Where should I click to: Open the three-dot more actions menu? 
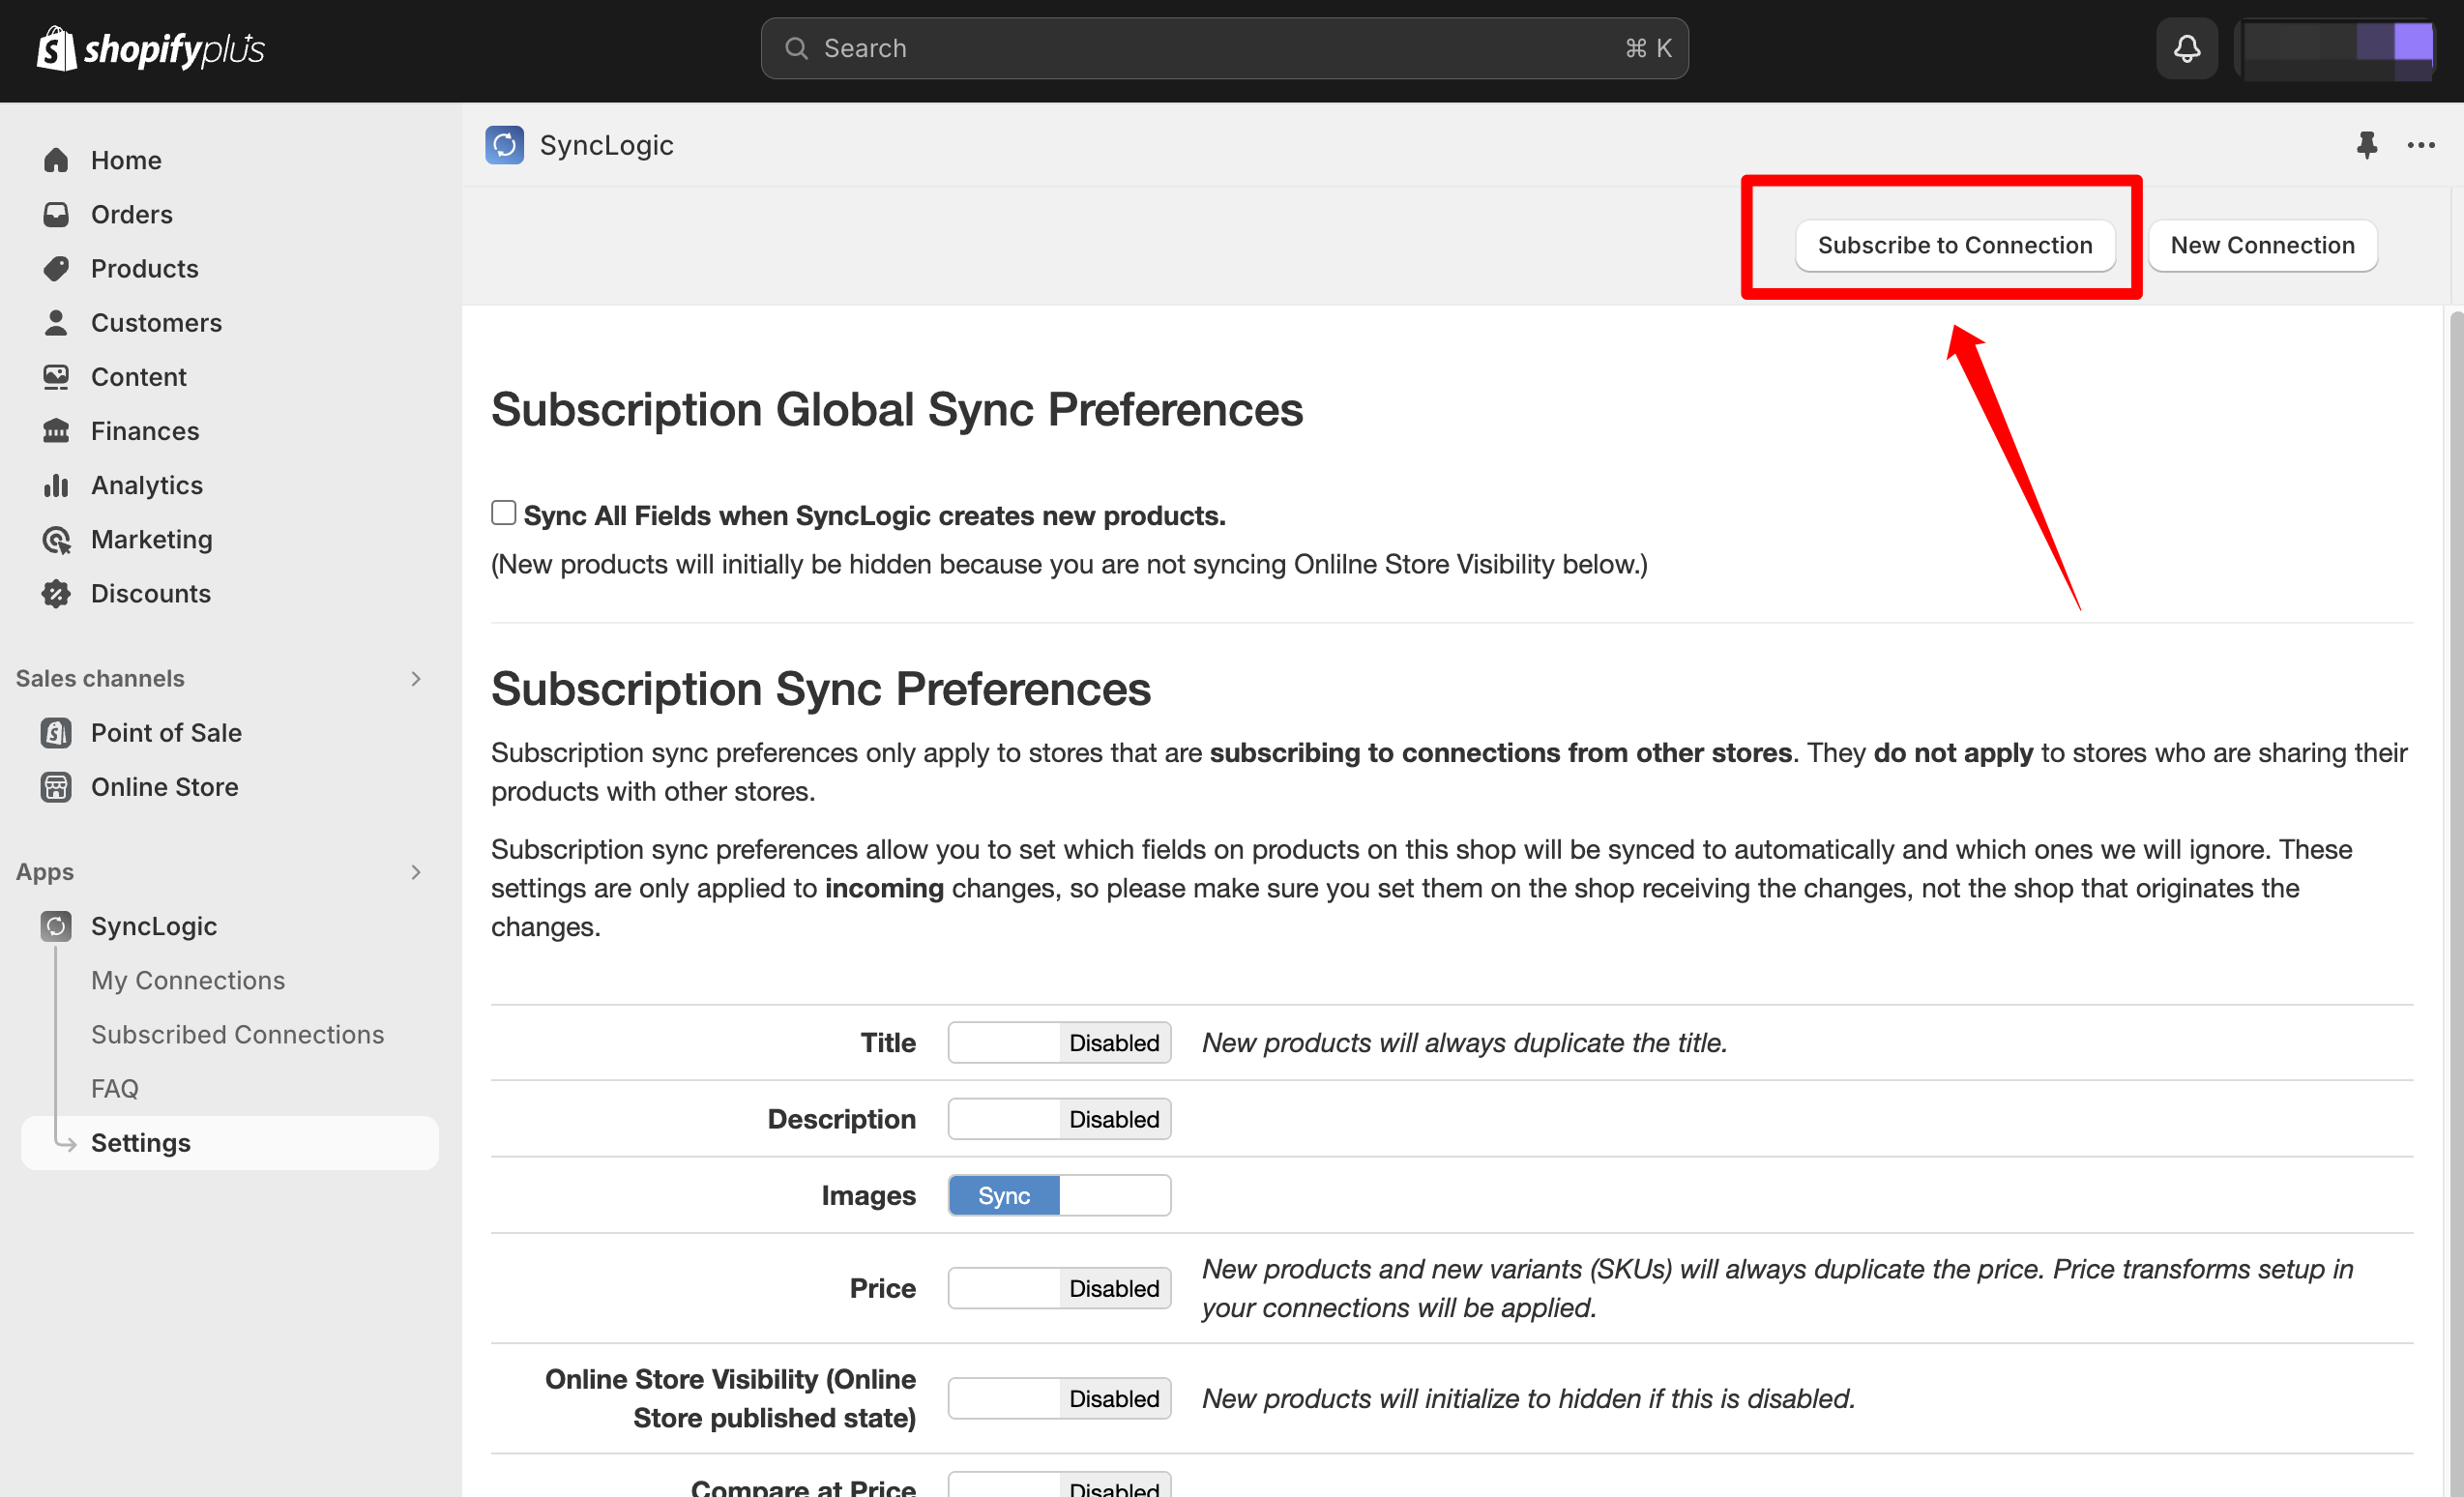(2421, 145)
